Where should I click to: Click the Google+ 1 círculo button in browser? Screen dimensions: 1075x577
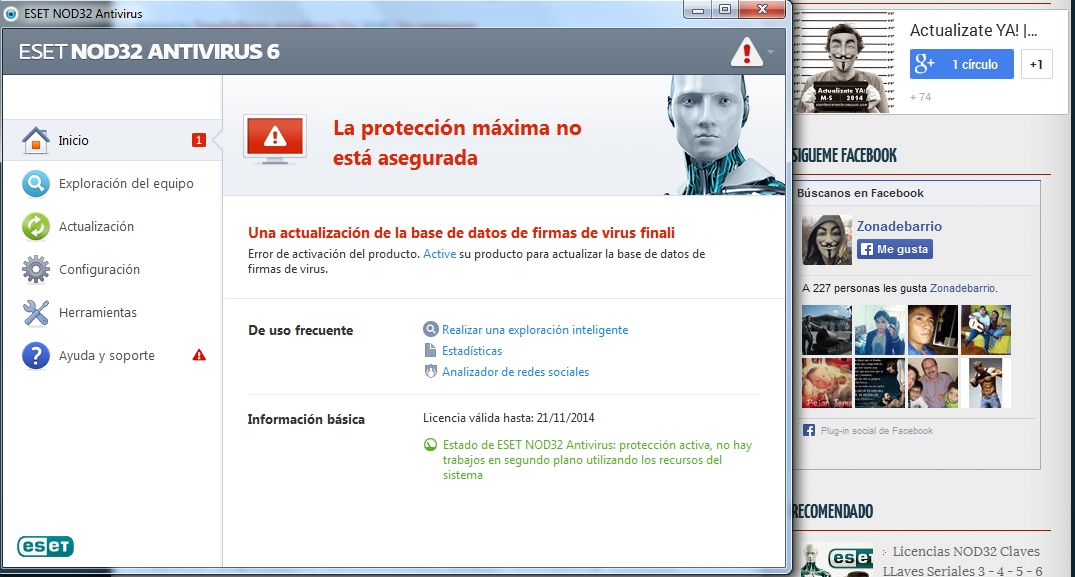click(x=961, y=64)
